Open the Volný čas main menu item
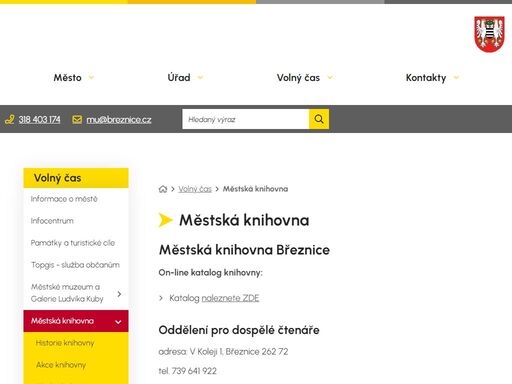Viewport: 512px width, 384px height. click(298, 78)
